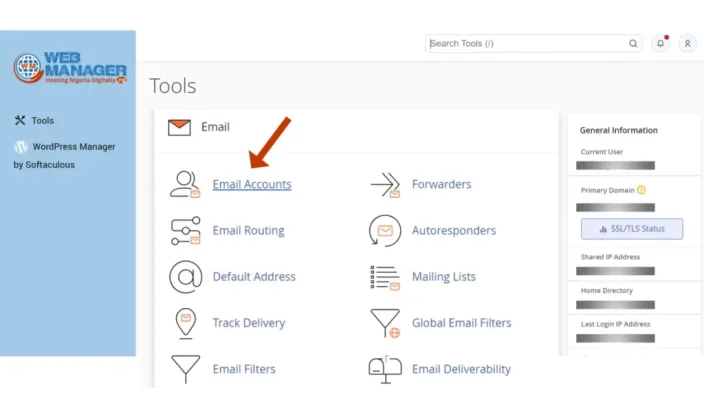The image size is (704, 396).
Task: Open the Email Accounts icon
Action: coord(185,184)
